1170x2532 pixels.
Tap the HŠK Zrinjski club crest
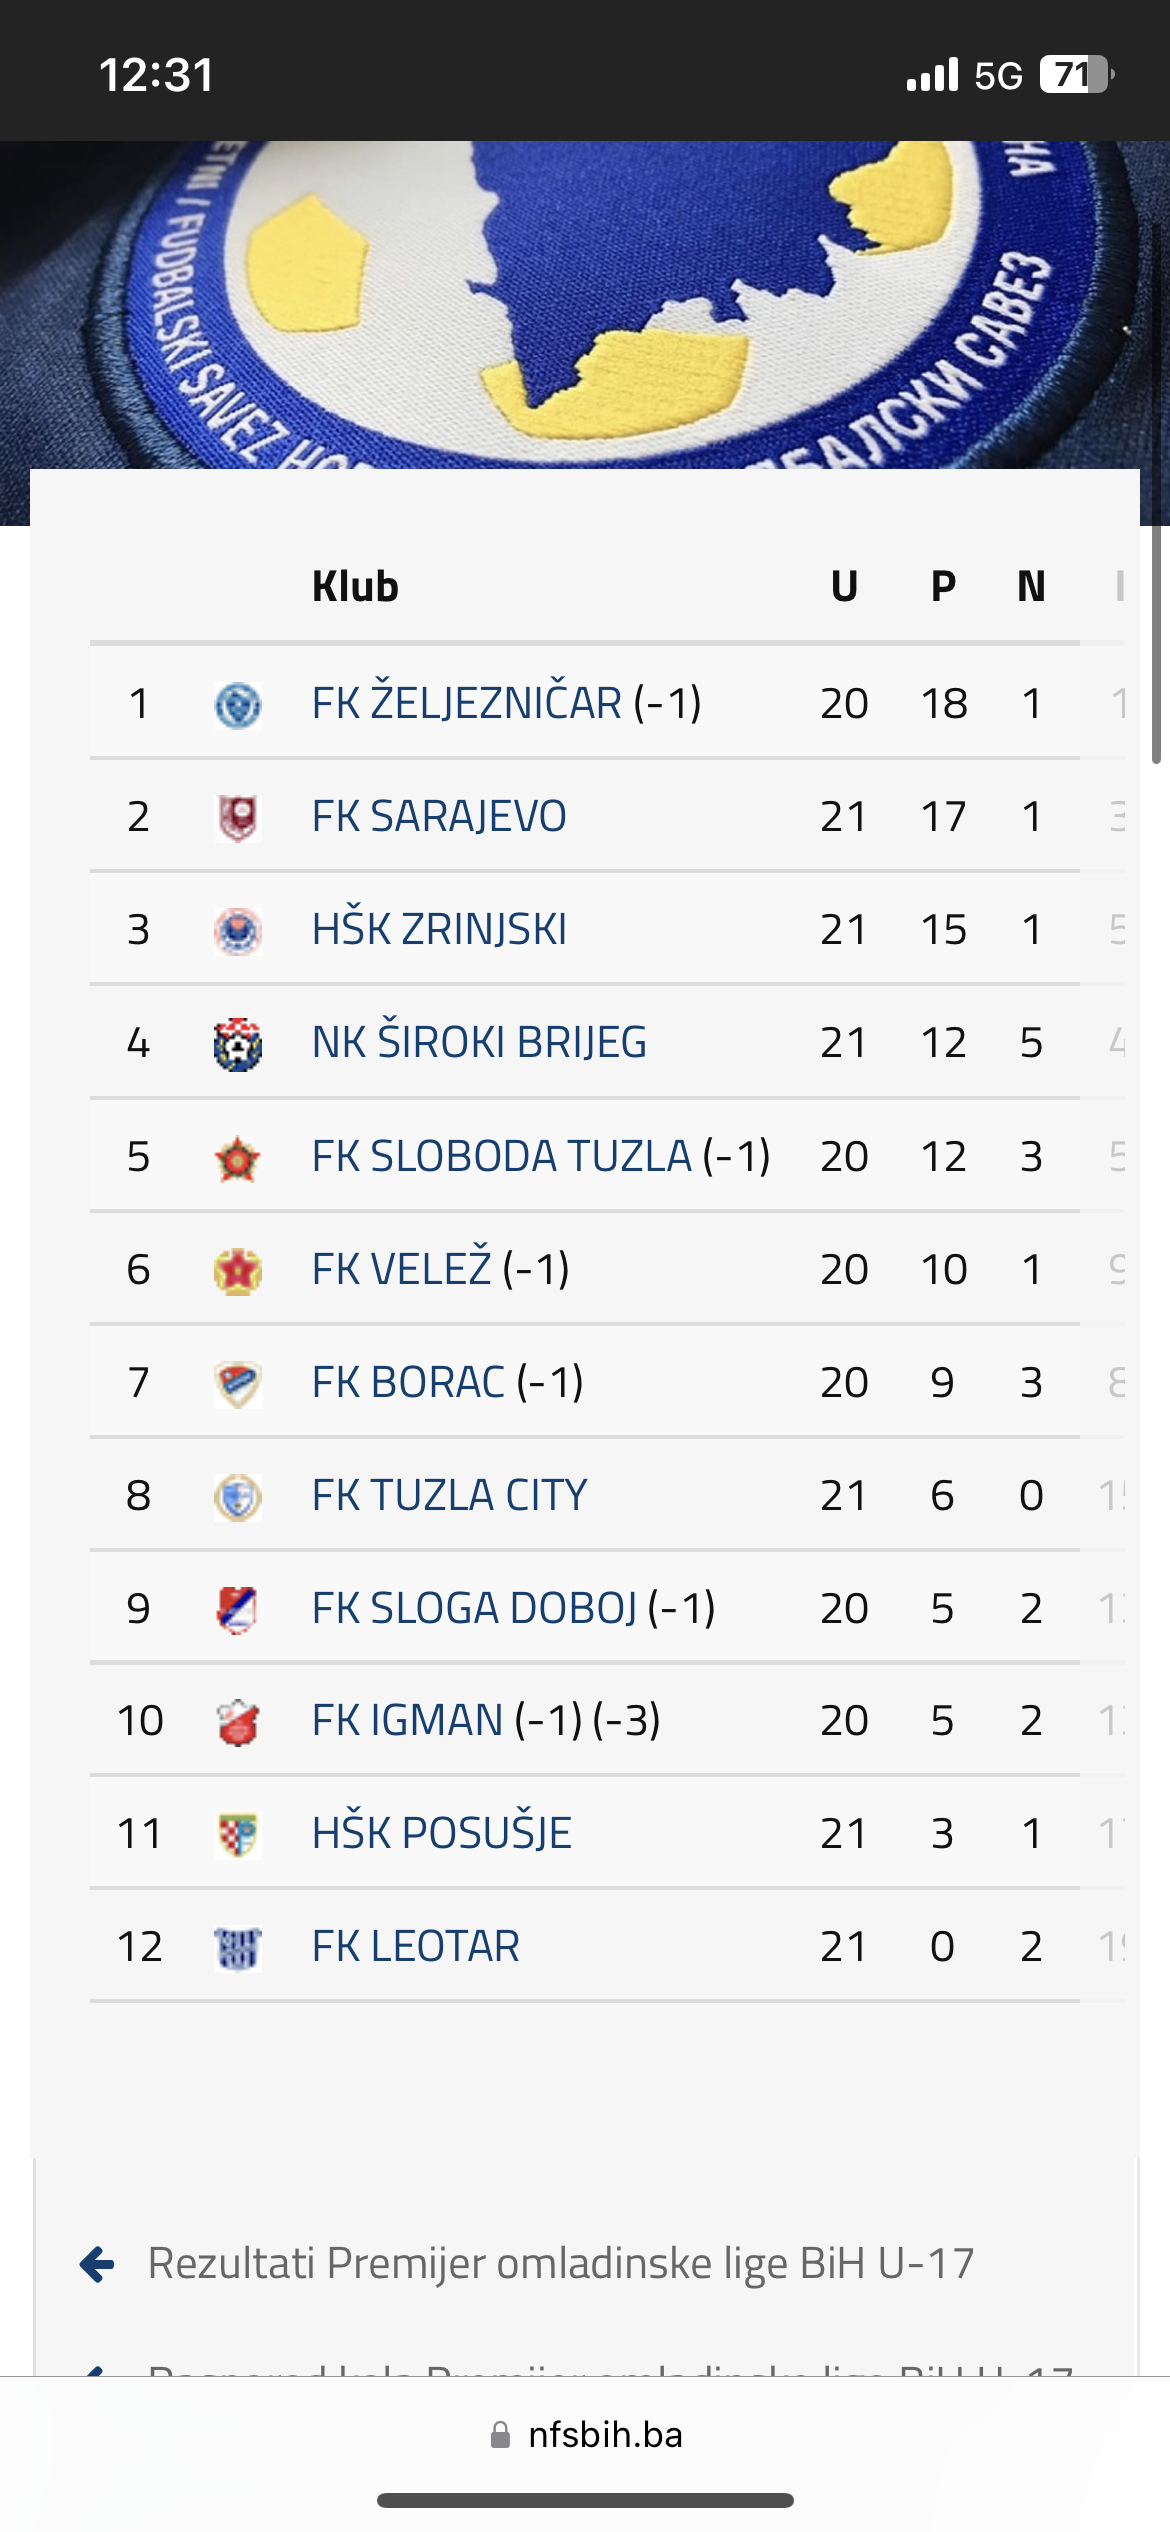pos(238,931)
